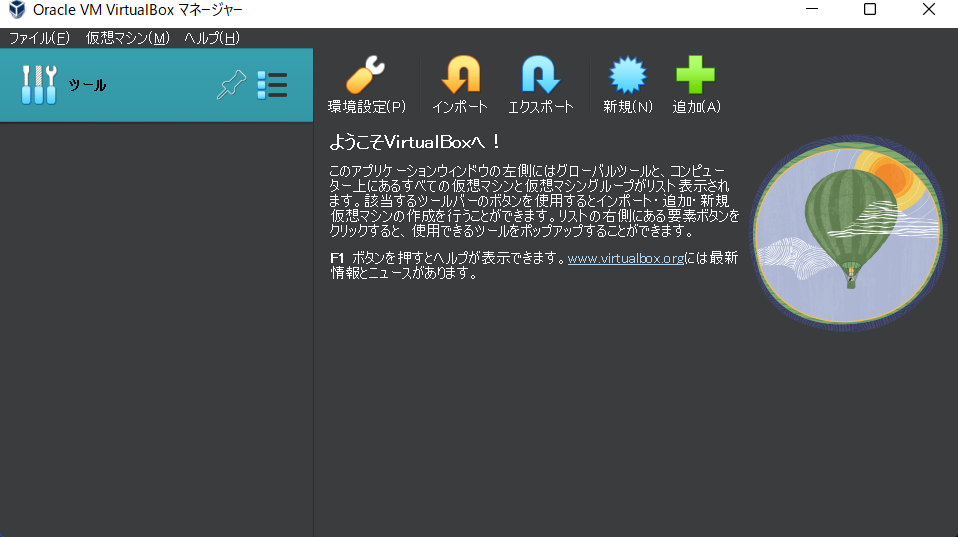Viewport: 958px width, 537px height.
Task: Follow the www.virtualbox.org link
Action: click(626, 258)
